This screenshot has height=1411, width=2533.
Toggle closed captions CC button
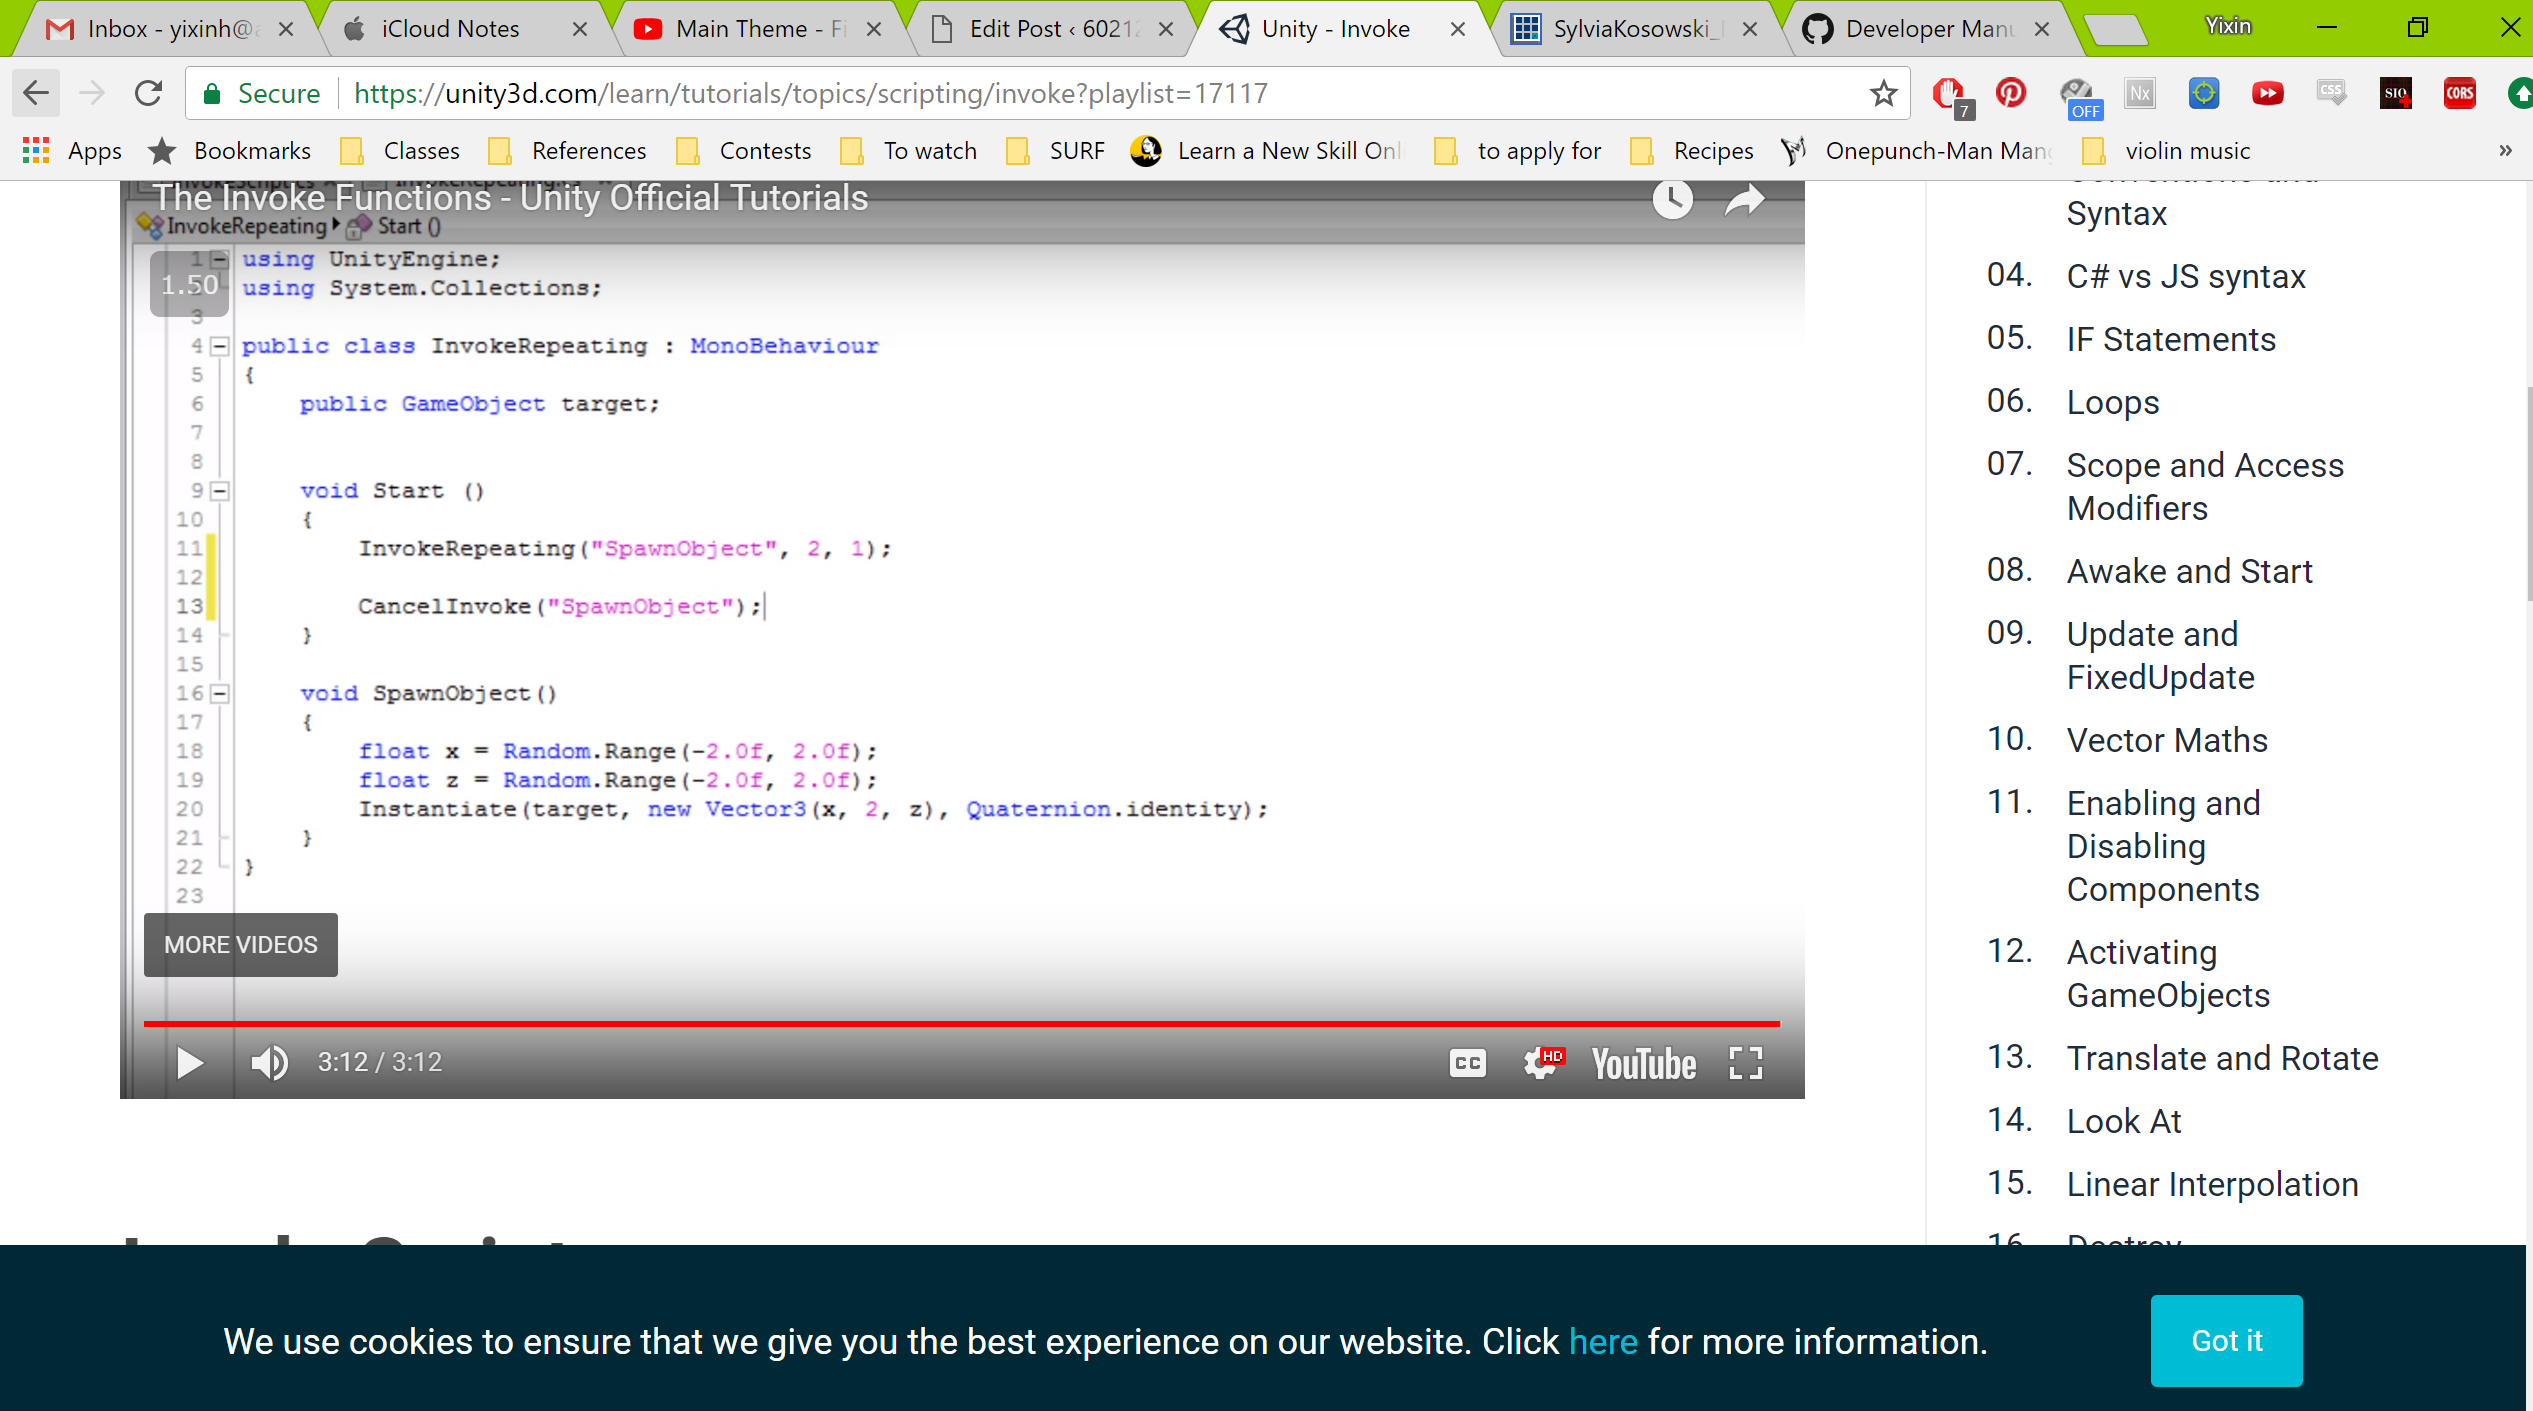click(1467, 1063)
